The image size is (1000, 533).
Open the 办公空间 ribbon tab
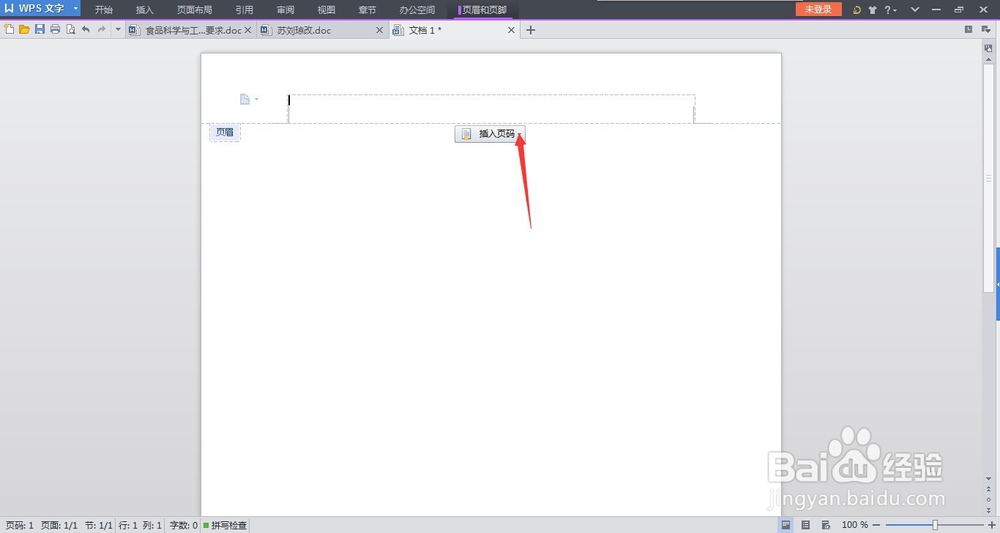pos(417,10)
